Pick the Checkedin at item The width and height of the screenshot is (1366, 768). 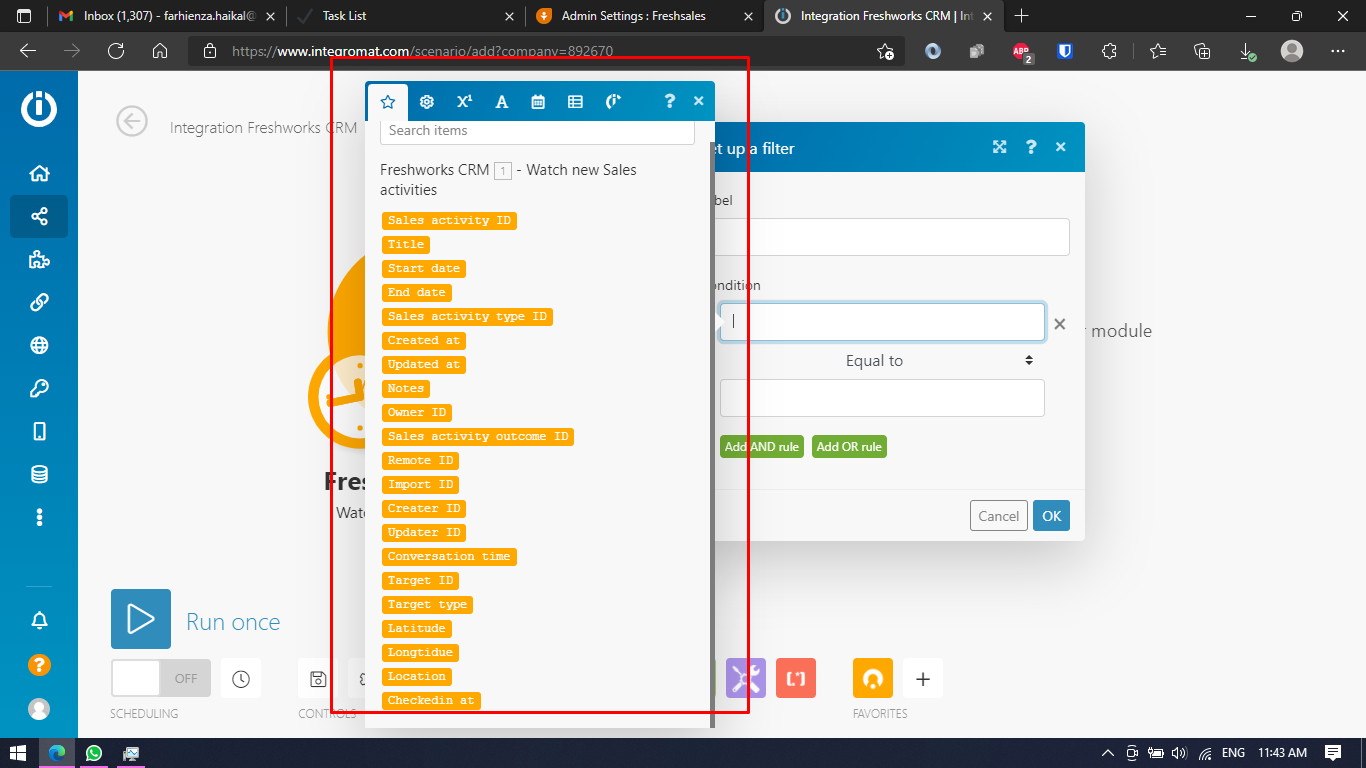431,700
